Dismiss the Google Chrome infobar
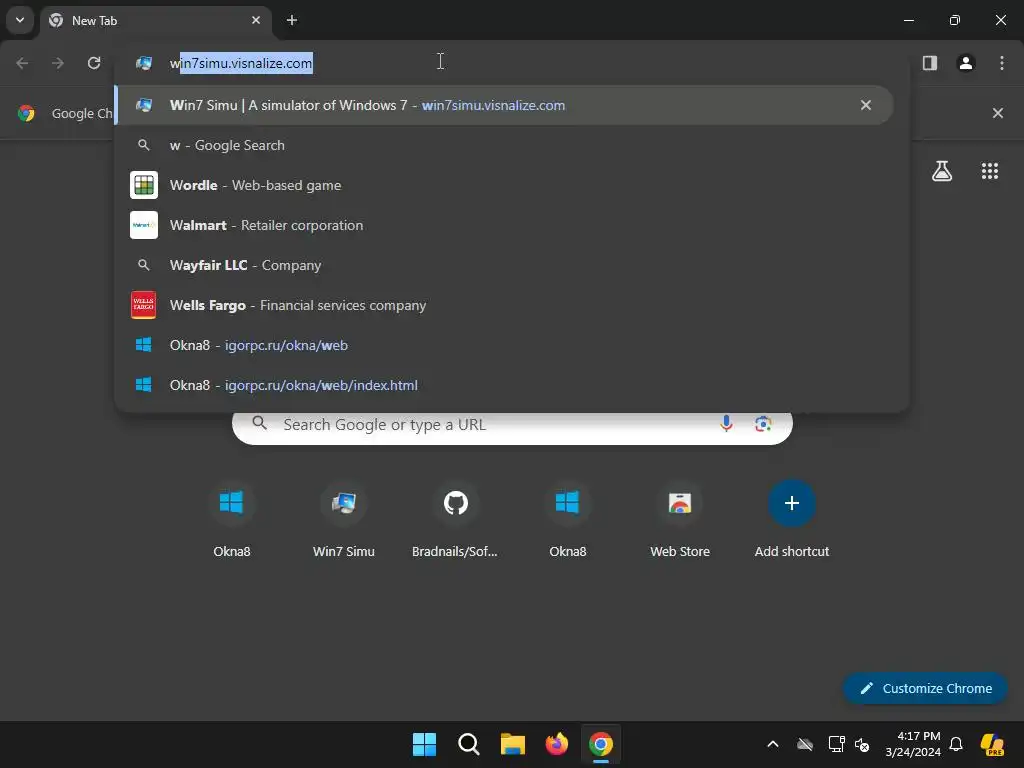Image resolution: width=1024 pixels, height=768 pixels. click(x=998, y=113)
